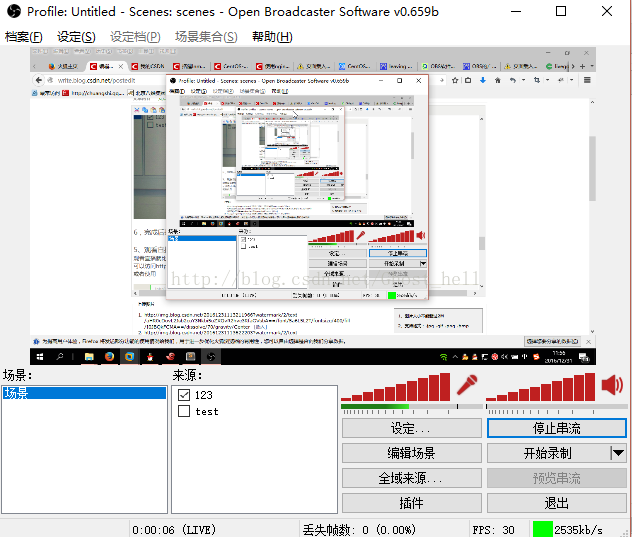Click the 插件 plugins button

coord(412,503)
